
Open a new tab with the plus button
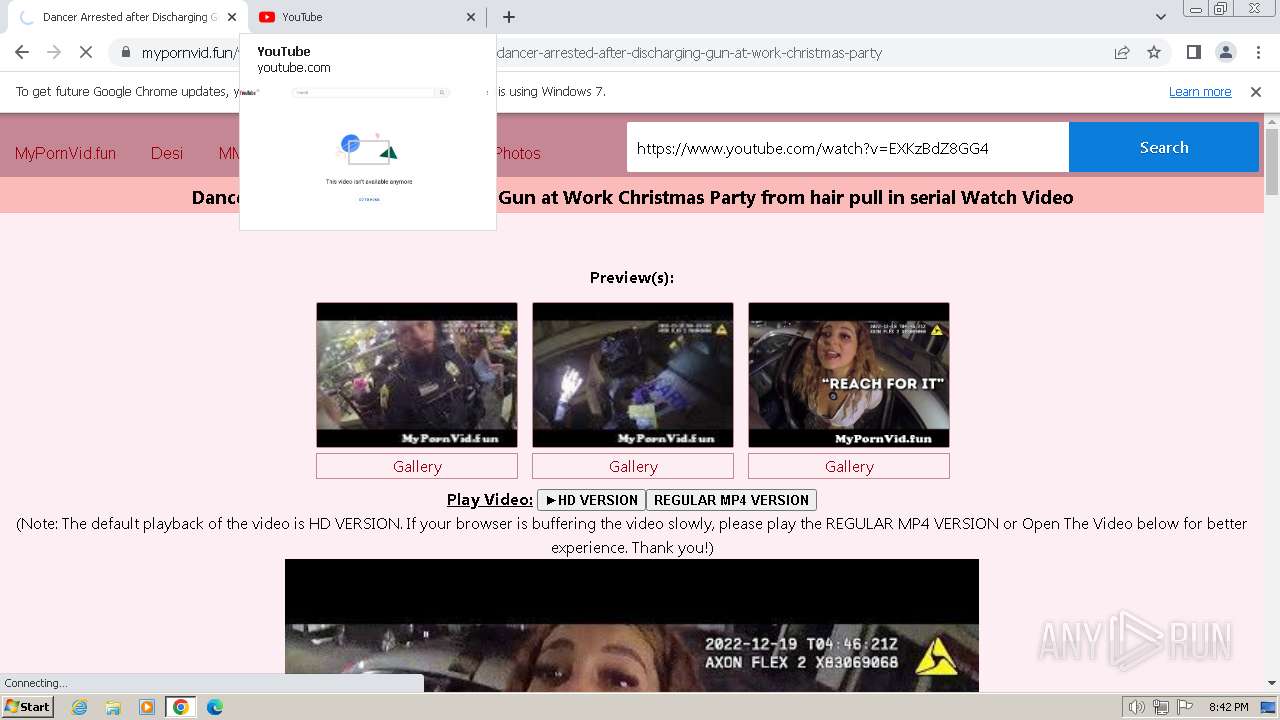pyautogui.click(x=509, y=17)
